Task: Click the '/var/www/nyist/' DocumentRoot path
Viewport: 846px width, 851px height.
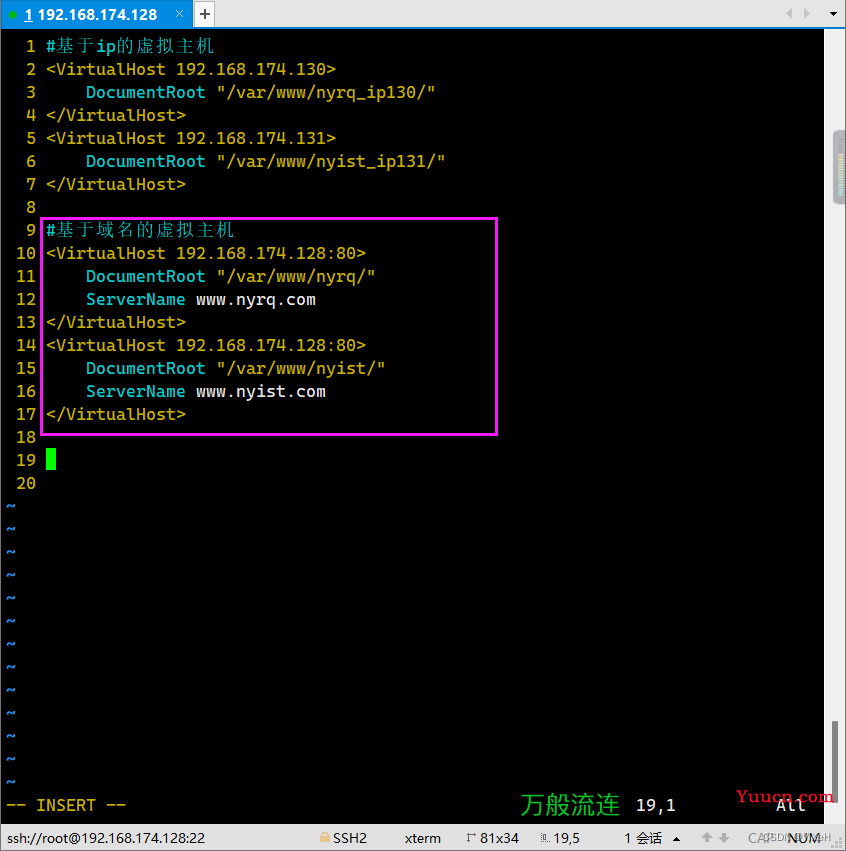Action: point(301,369)
